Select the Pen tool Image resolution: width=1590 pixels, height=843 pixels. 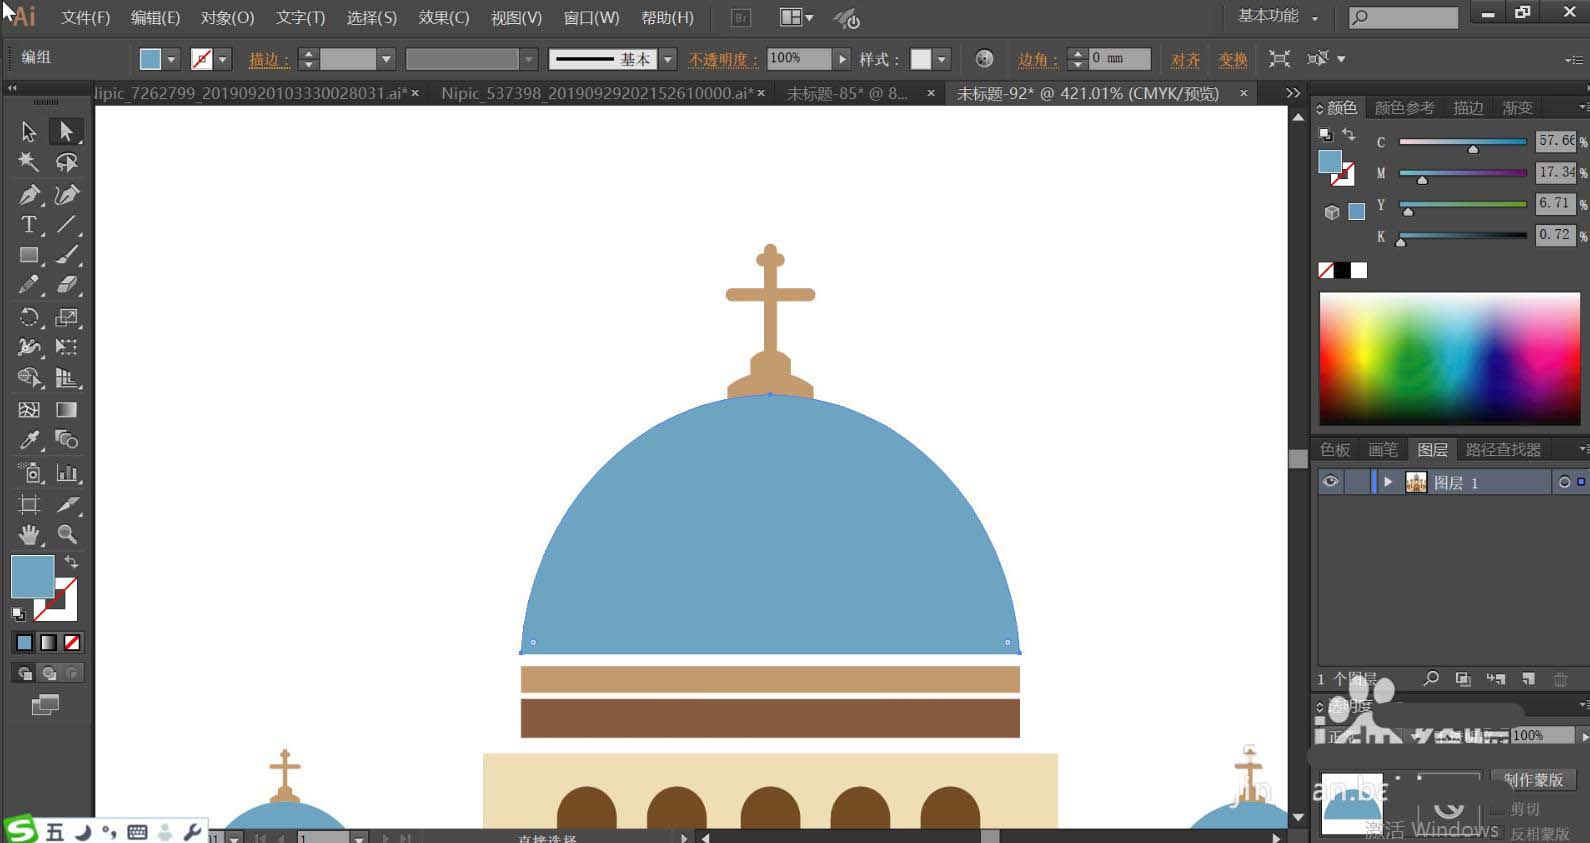pyautogui.click(x=29, y=194)
